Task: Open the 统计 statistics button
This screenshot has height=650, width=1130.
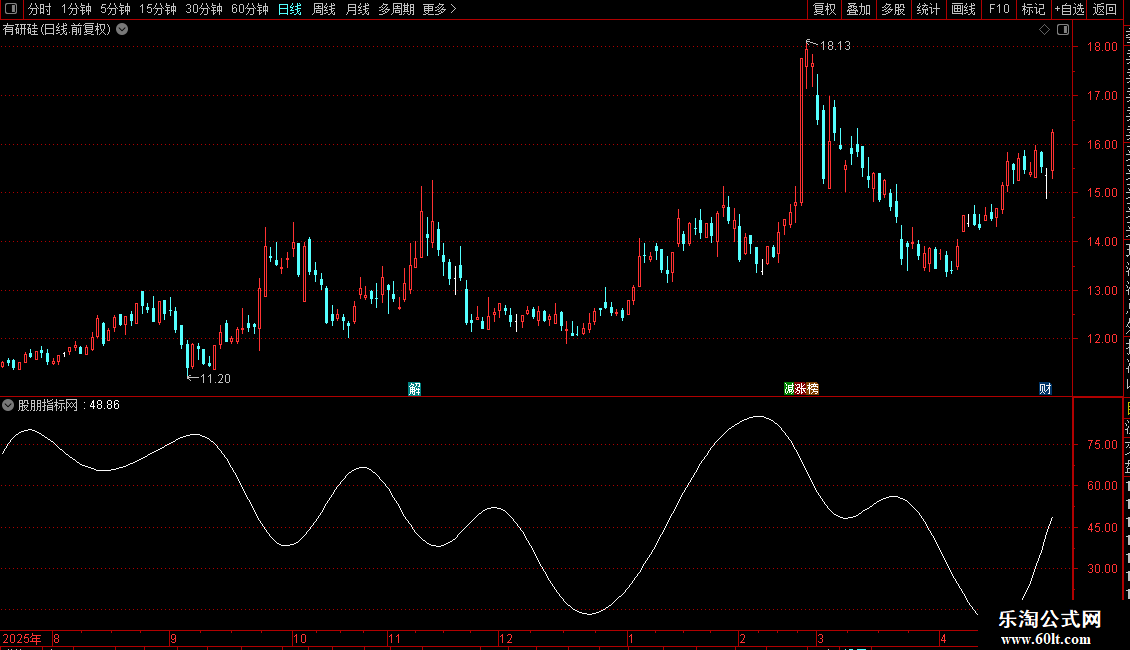Action: [927, 9]
